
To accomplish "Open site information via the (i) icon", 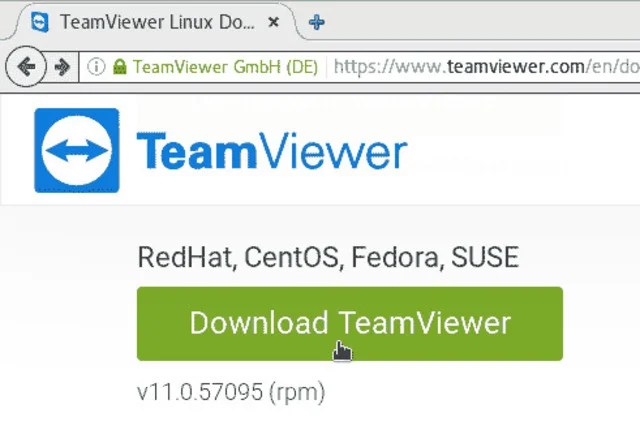I will point(96,66).
